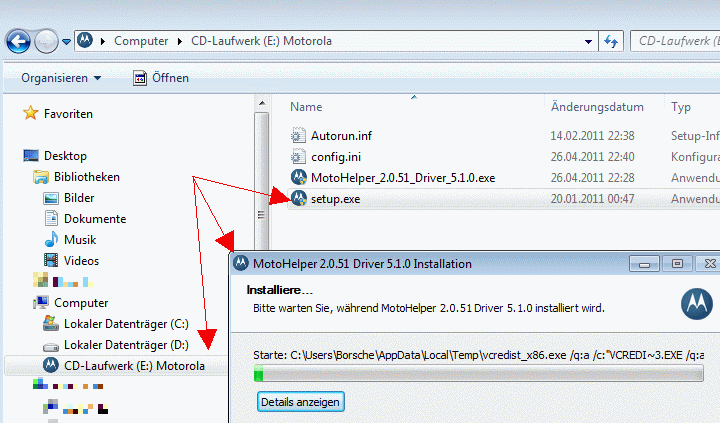This screenshot has height=423, width=720.
Task: Click the navigation pane scroll up arrow
Action: point(262,103)
